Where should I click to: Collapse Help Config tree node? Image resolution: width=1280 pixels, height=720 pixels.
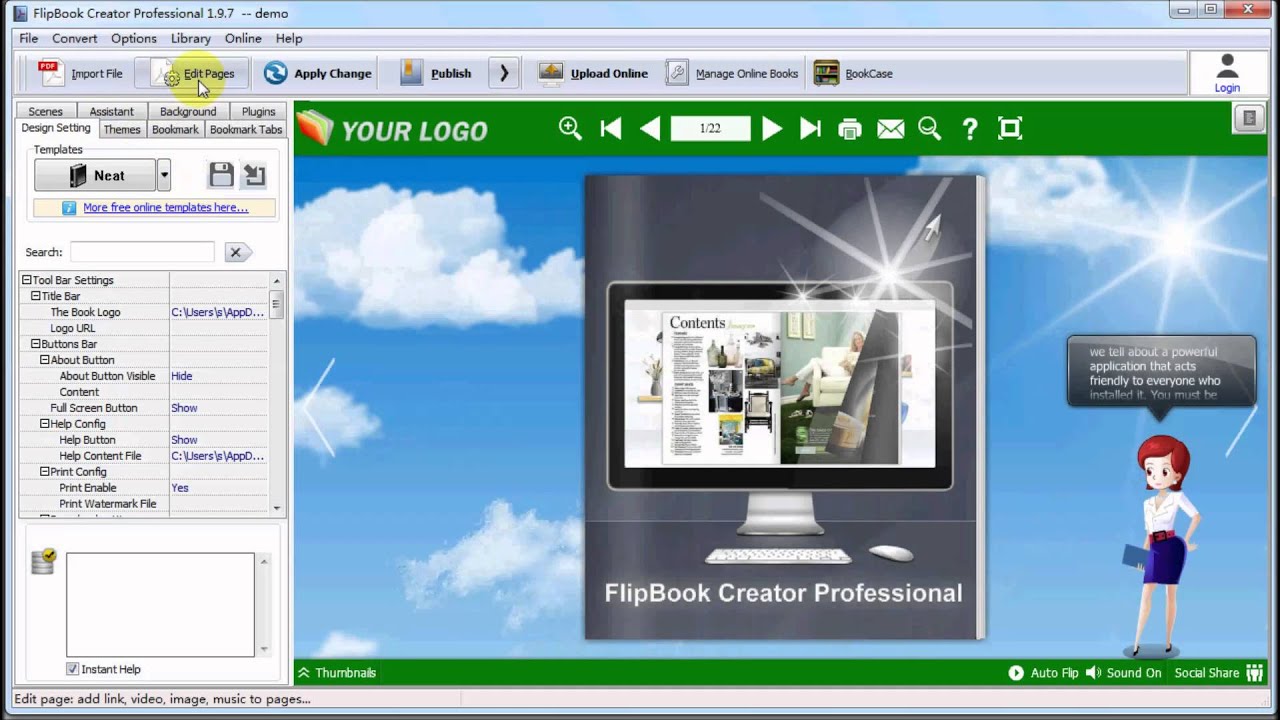[45, 424]
